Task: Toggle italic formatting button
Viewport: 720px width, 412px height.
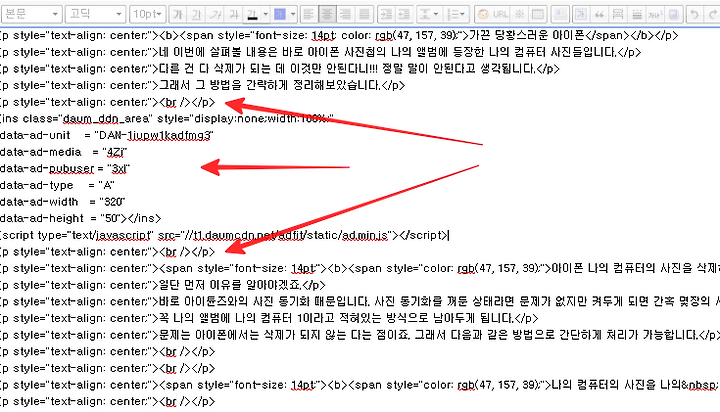Action: point(215,14)
